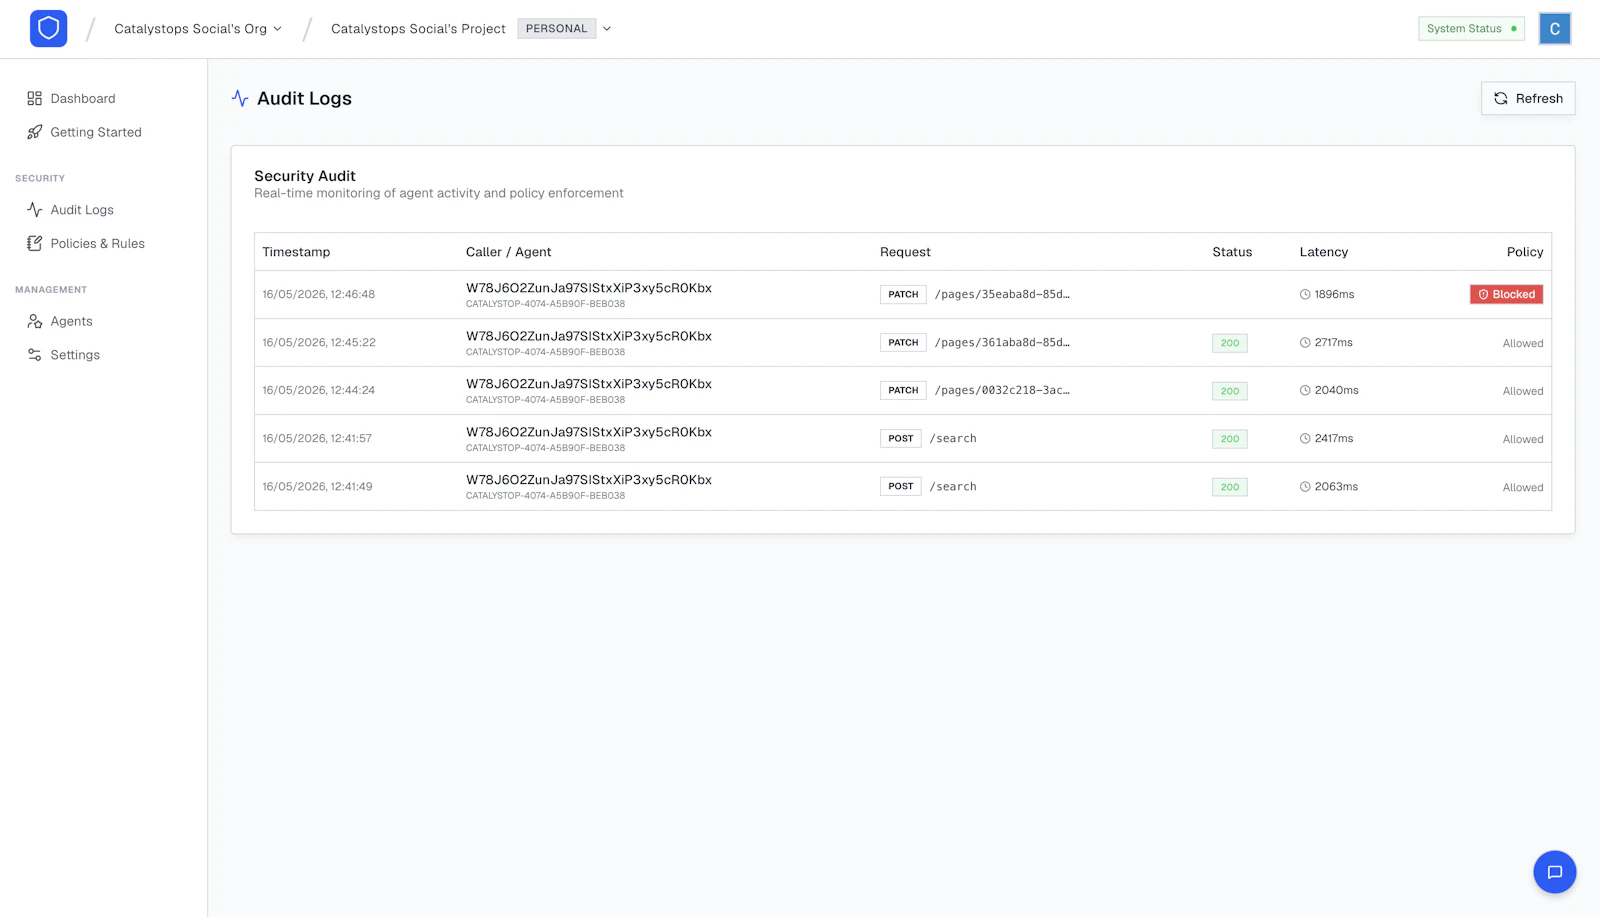This screenshot has height=917, width=1600.
Task: Click the red Blocked policy badge
Action: pyautogui.click(x=1506, y=294)
